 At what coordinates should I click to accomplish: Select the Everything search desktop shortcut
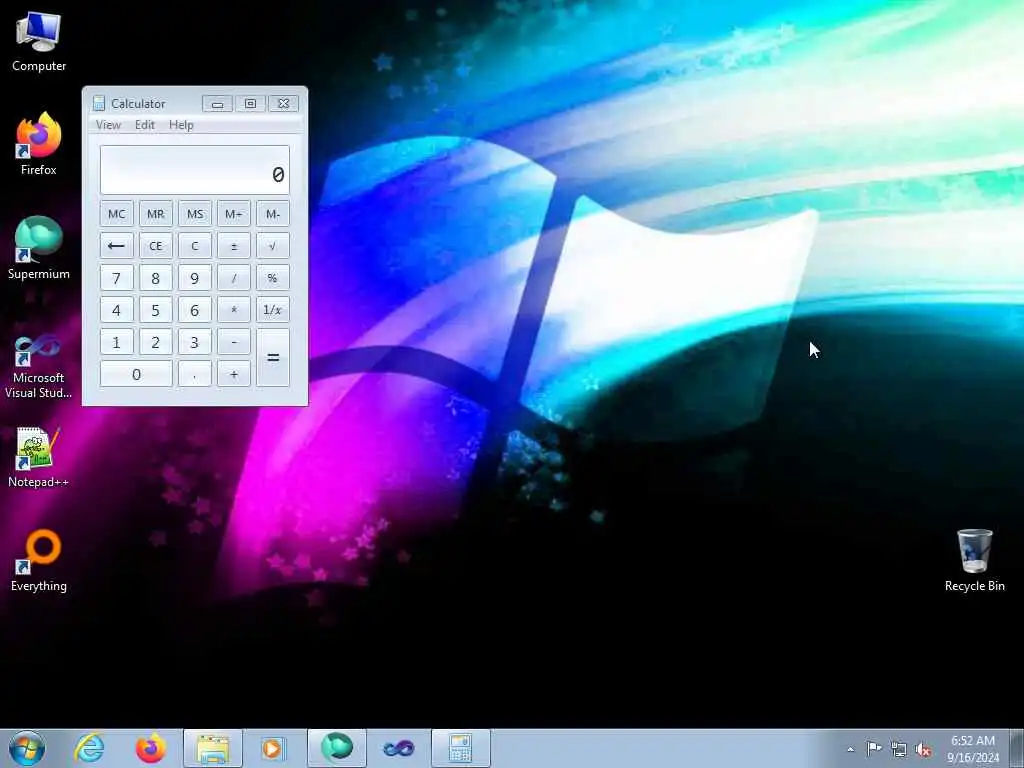click(x=39, y=561)
